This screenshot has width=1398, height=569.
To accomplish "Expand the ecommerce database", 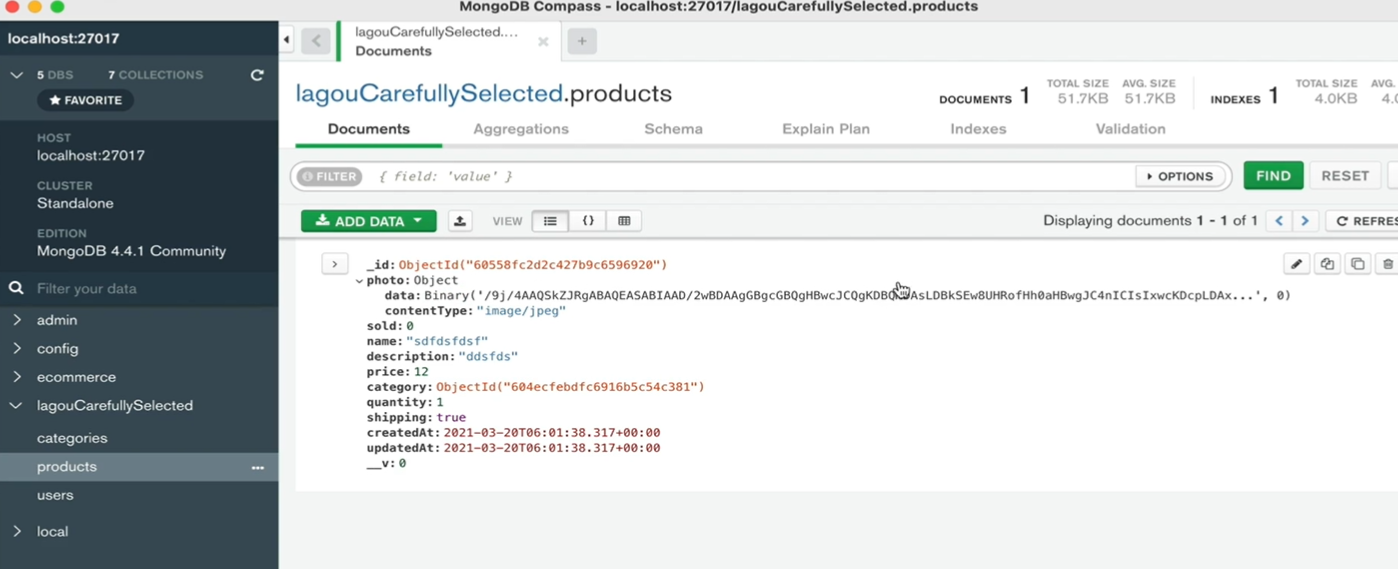I will (x=17, y=377).
